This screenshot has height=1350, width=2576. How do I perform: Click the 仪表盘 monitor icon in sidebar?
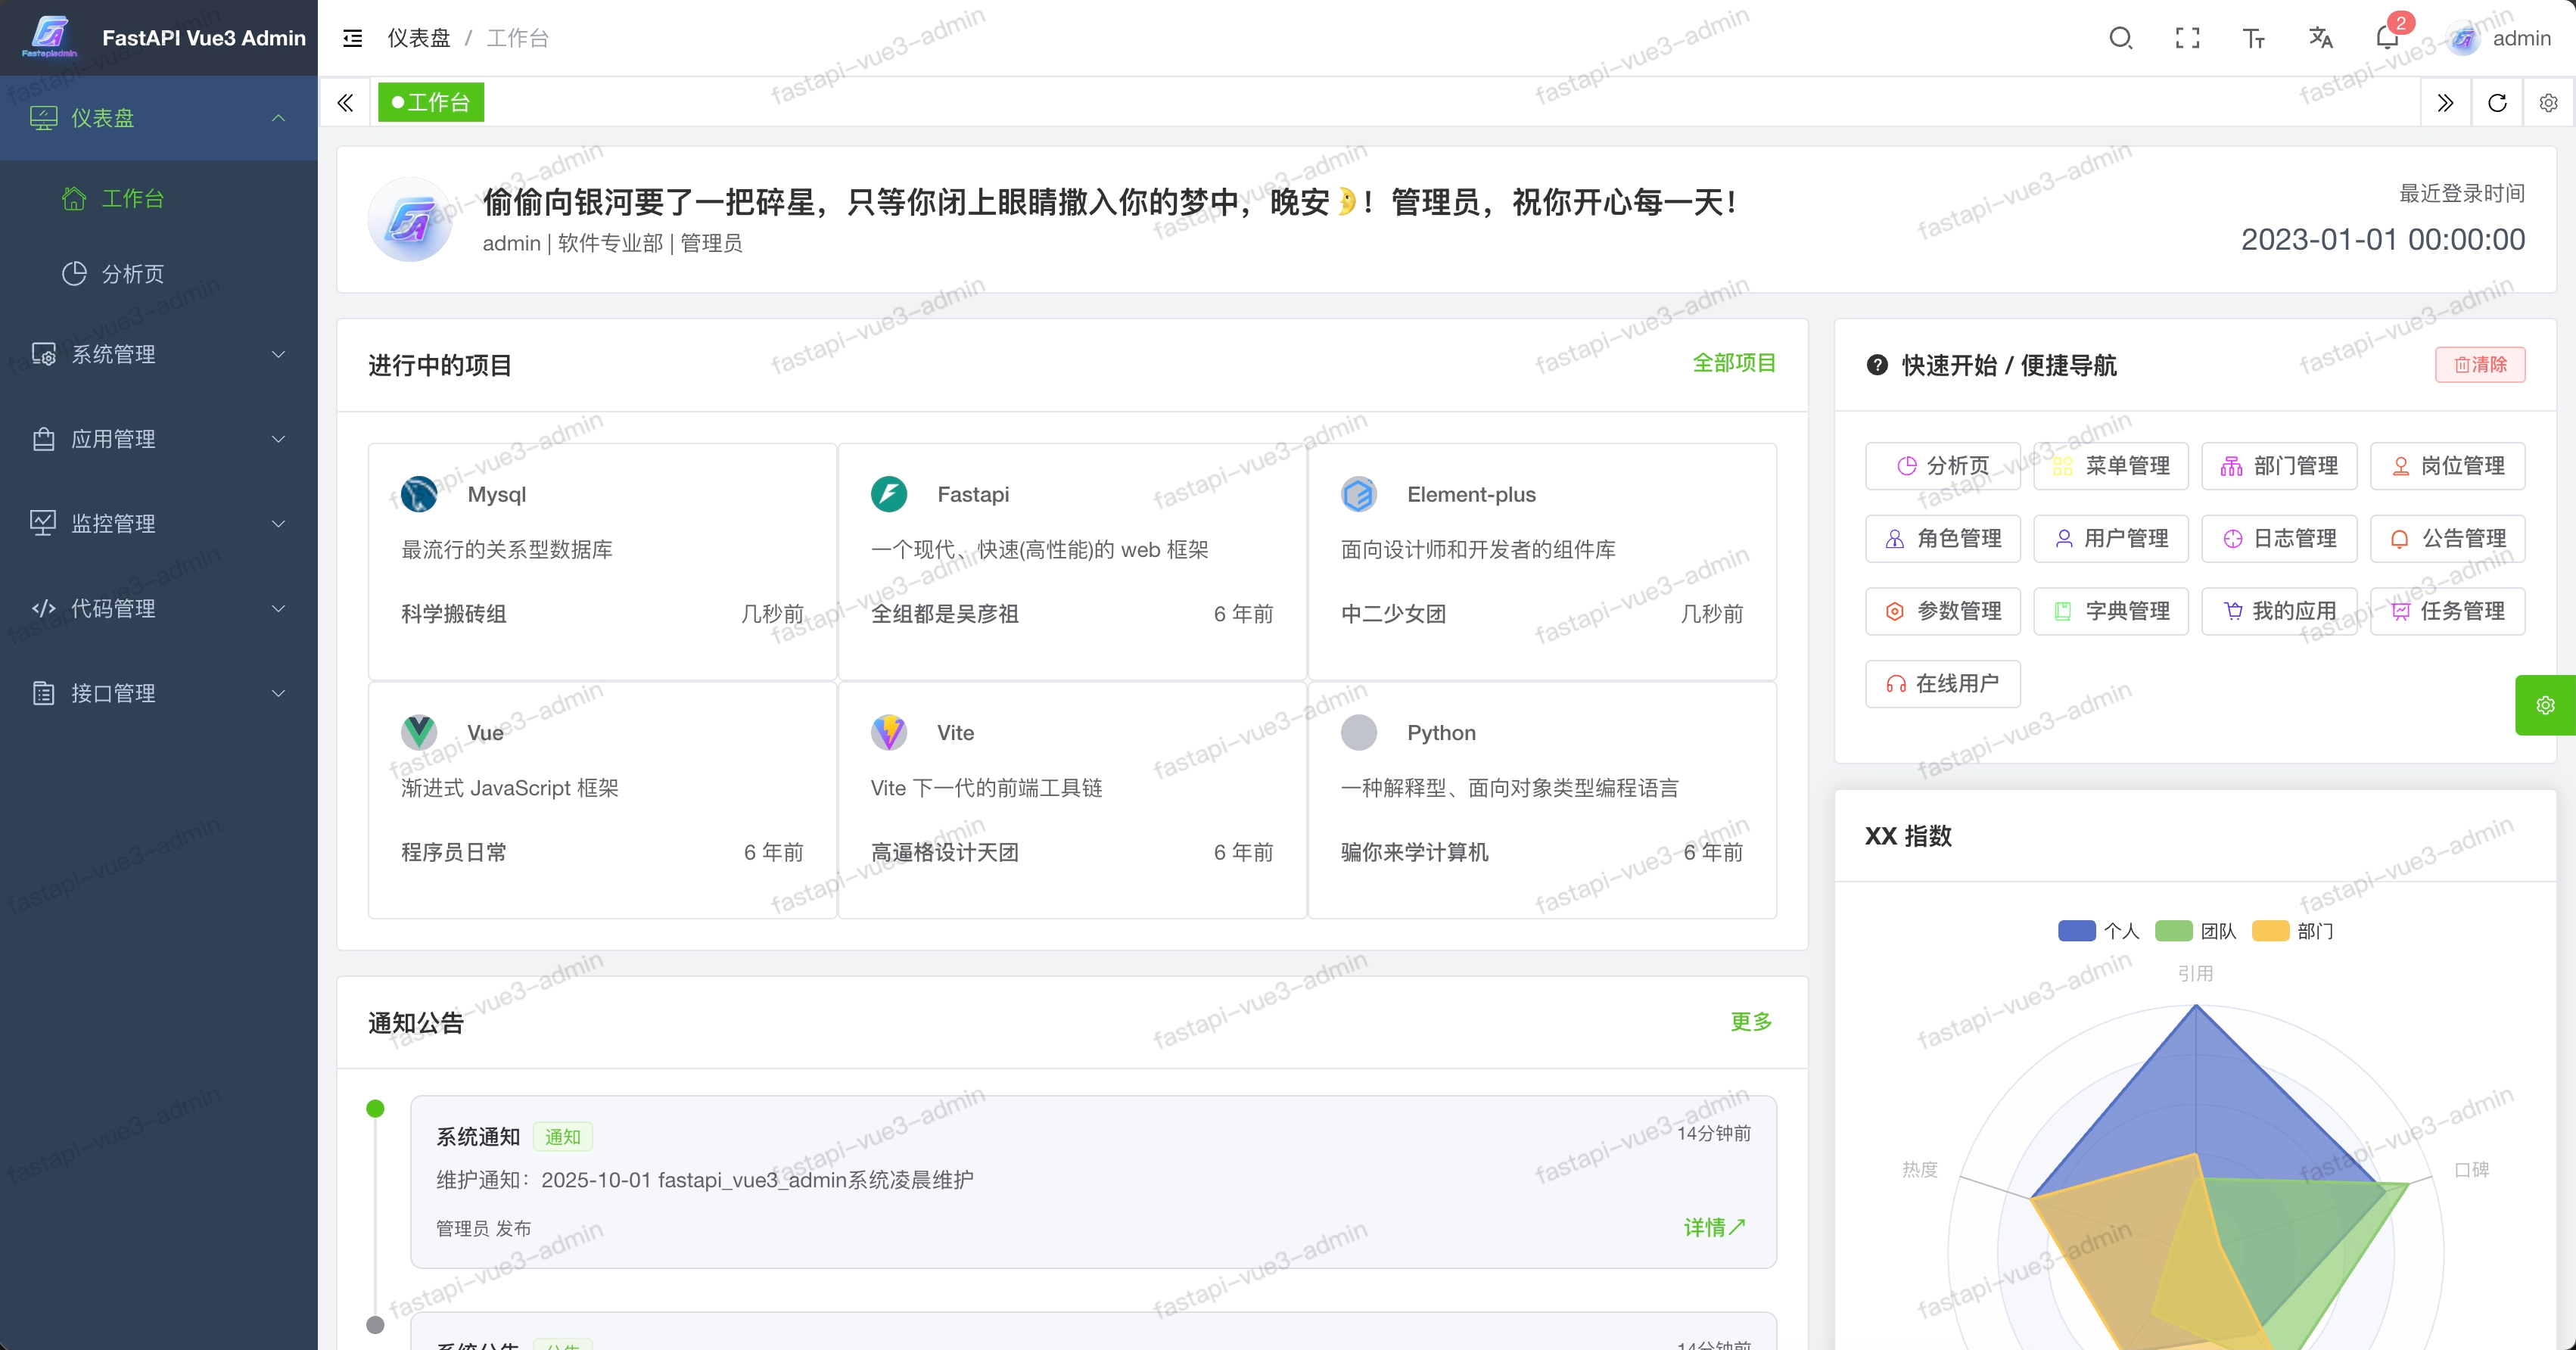pyautogui.click(x=43, y=118)
